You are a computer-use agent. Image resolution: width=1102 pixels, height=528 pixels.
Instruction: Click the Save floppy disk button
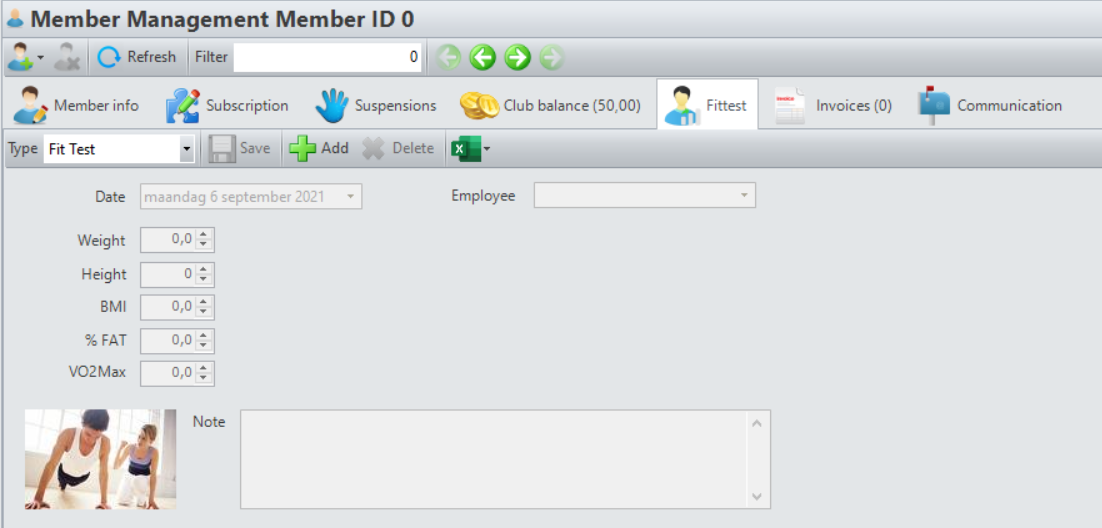click(240, 148)
